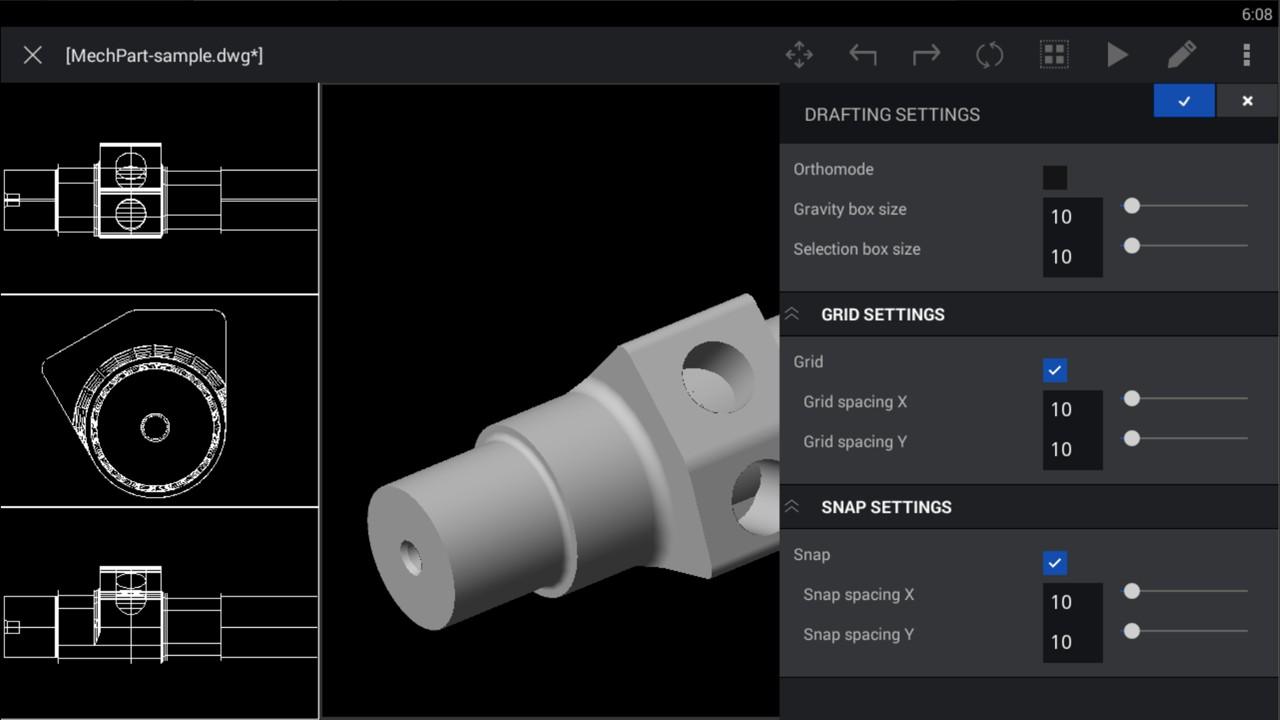The width and height of the screenshot is (1280, 720).
Task: Click the Snap spacing Y label
Action: click(858, 634)
